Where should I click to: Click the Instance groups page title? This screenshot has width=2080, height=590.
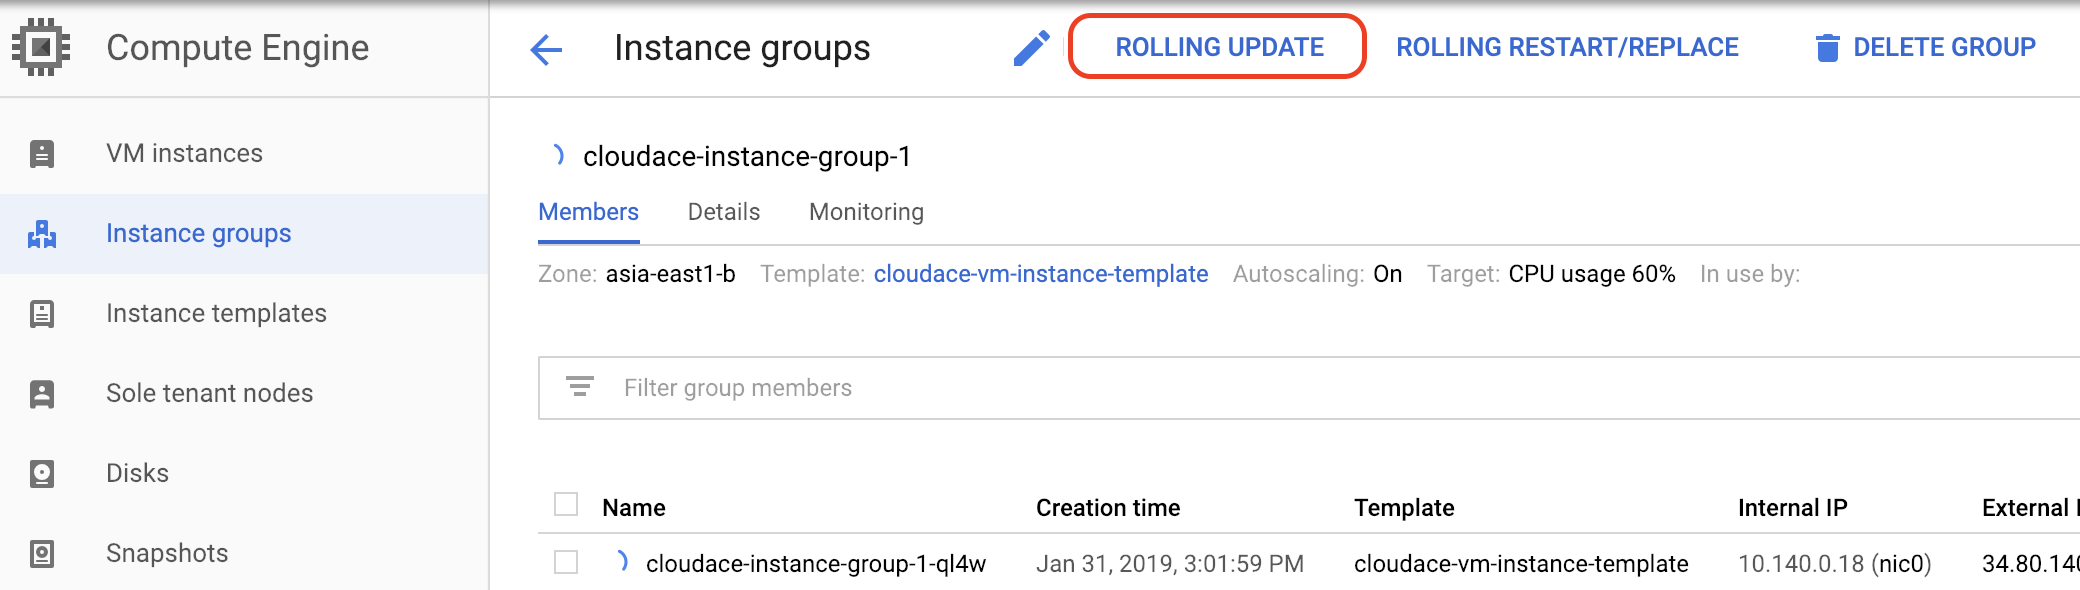pos(742,48)
